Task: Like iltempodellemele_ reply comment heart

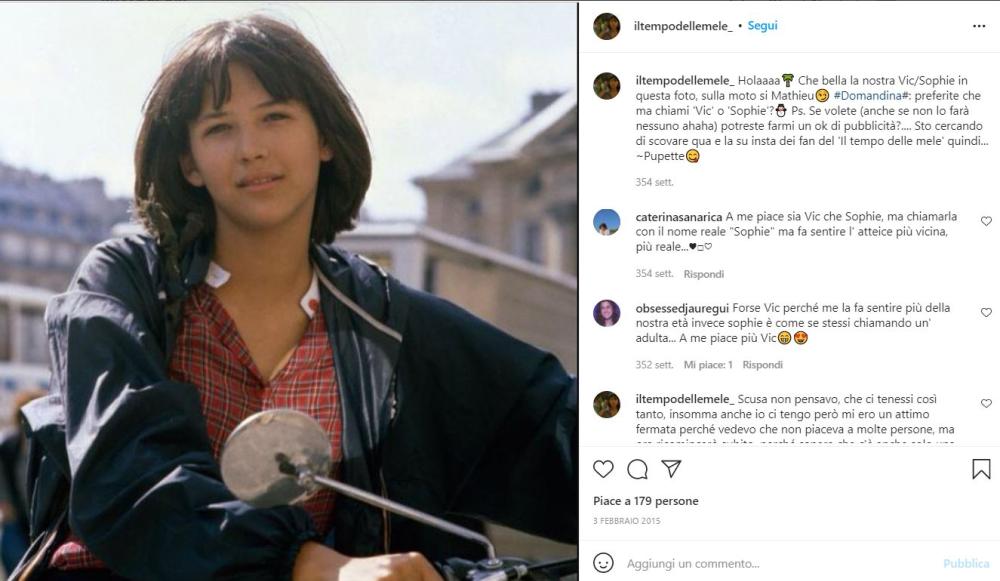Action: 986,404
